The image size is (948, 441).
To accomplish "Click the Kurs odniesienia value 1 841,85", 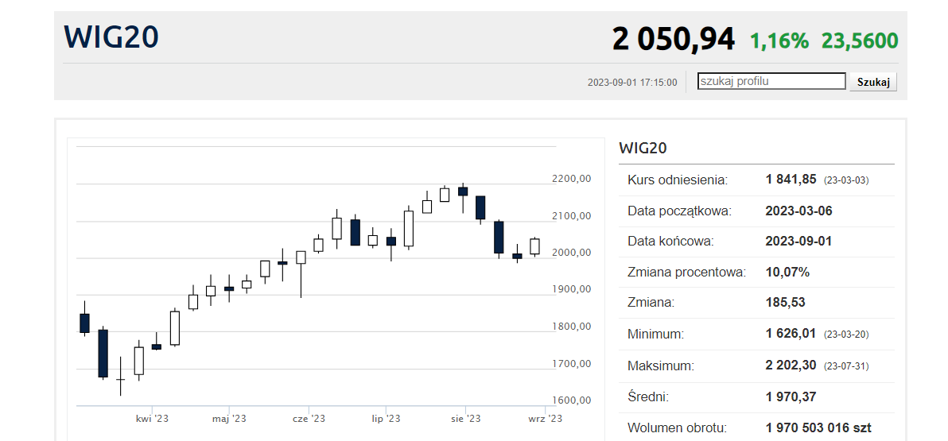I will pyautogui.click(x=791, y=180).
